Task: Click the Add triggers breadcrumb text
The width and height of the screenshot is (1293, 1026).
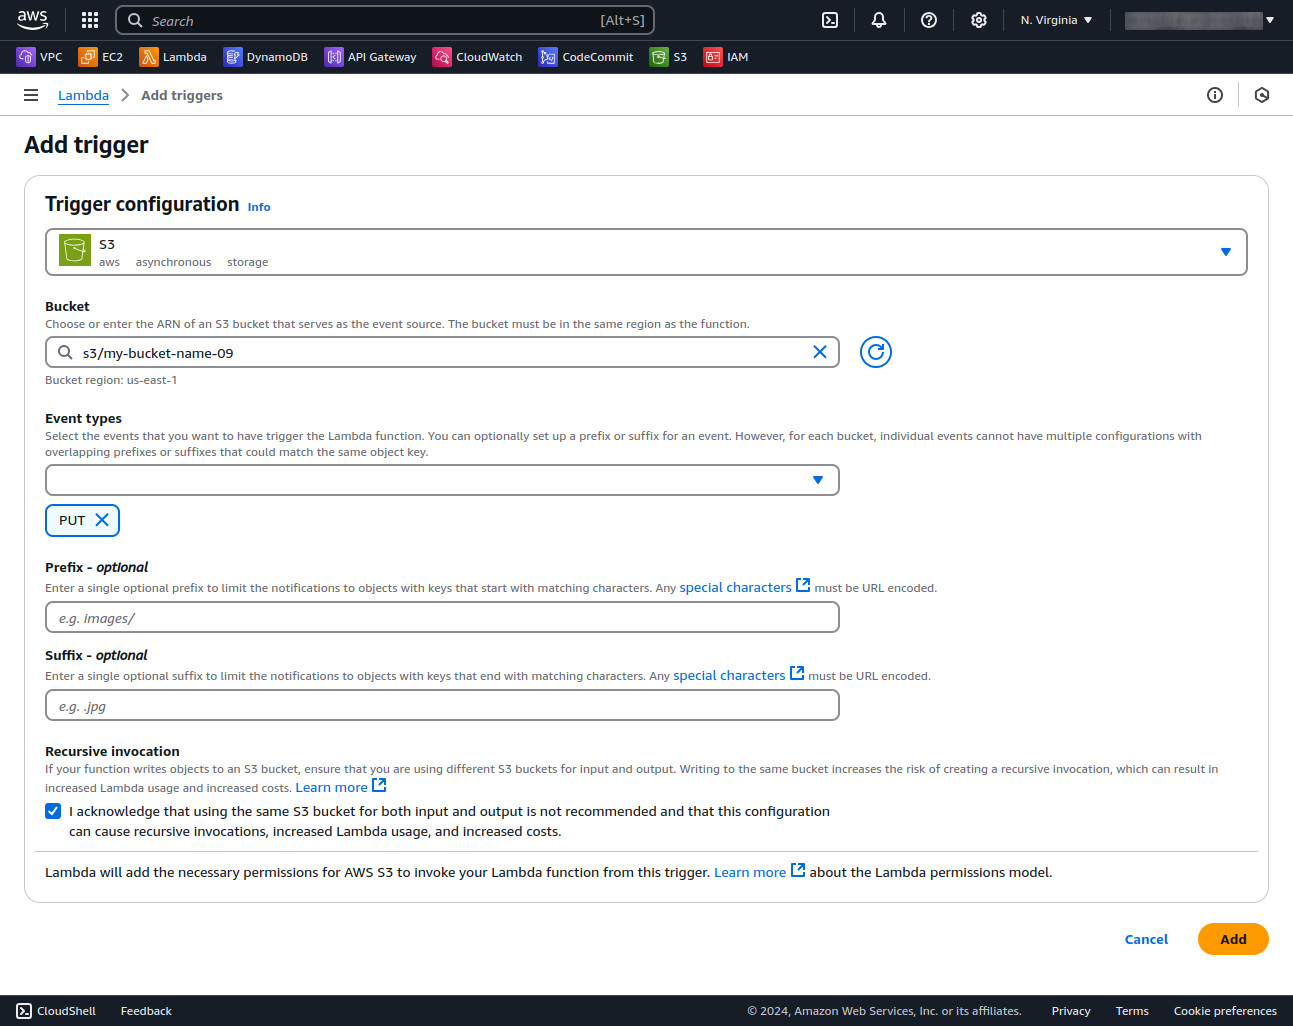Action: pyautogui.click(x=182, y=95)
